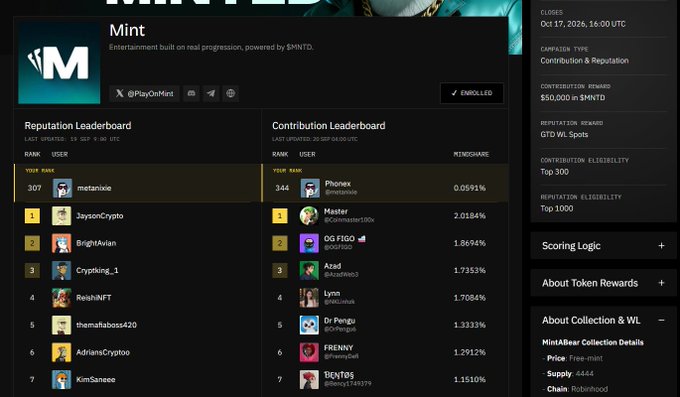Screen dimensions: 680x397
Task: Click the rank 307 number
Action: click(34, 188)
